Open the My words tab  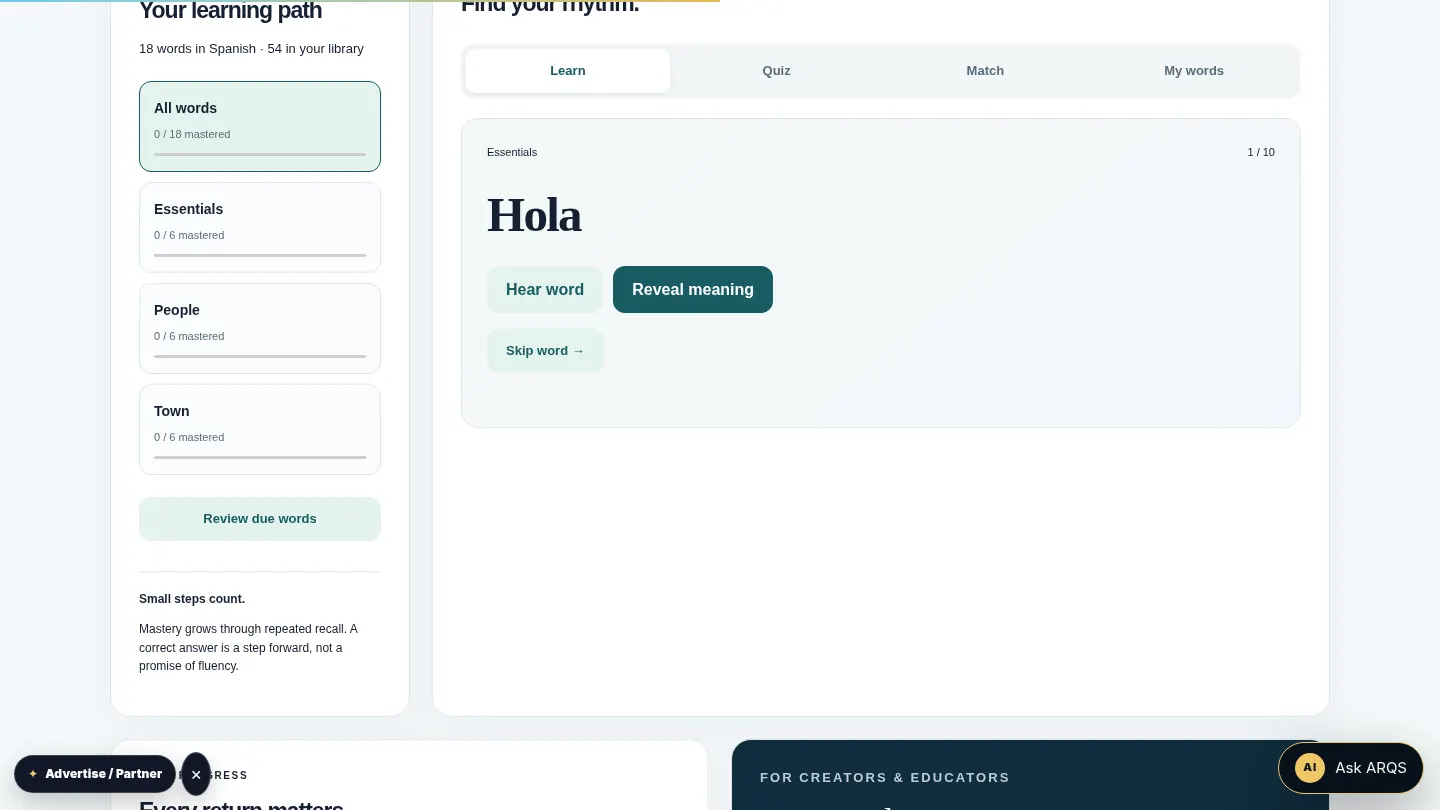1194,71
